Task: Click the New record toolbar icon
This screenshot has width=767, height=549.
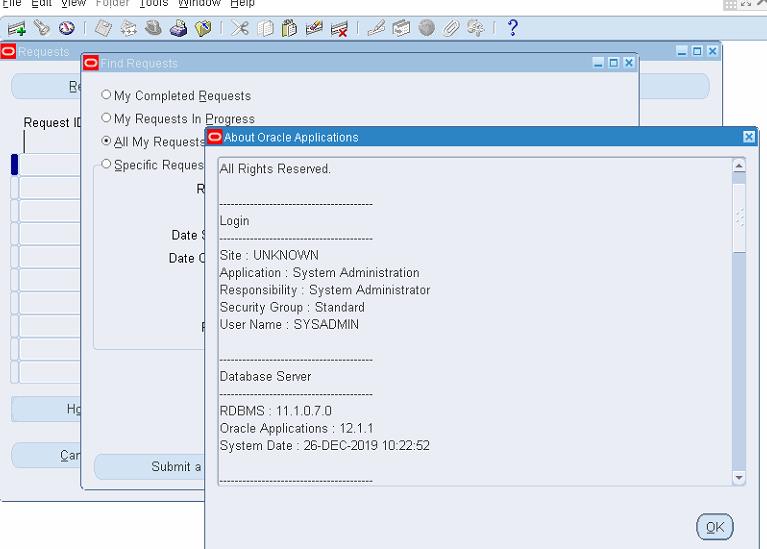Action: [17, 28]
